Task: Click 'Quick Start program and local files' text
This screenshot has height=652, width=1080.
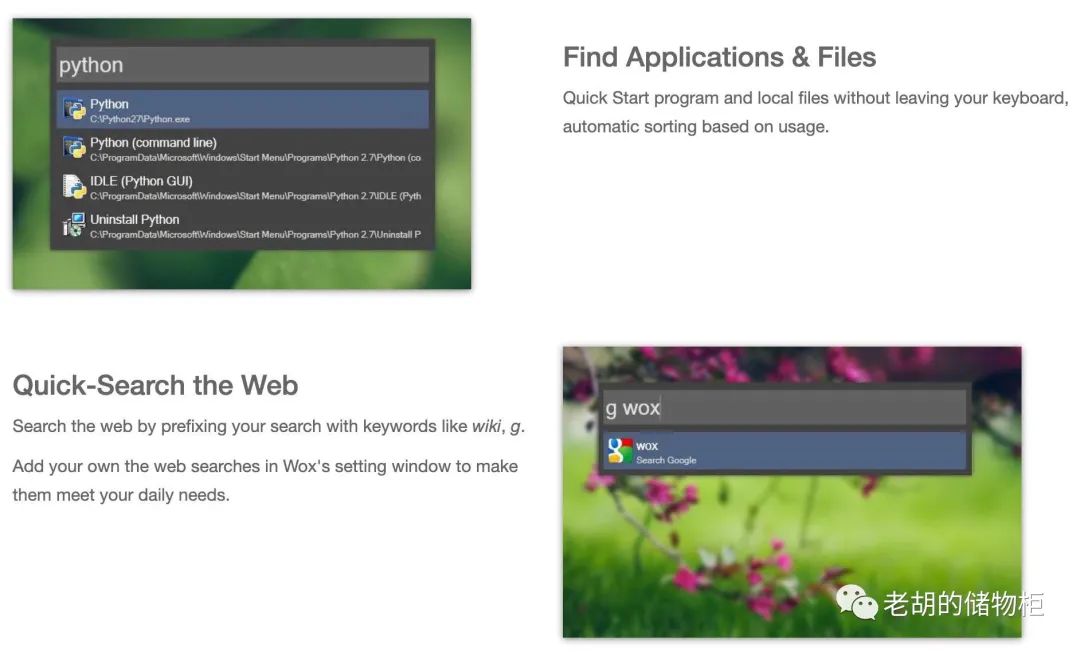Action: (x=696, y=98)
